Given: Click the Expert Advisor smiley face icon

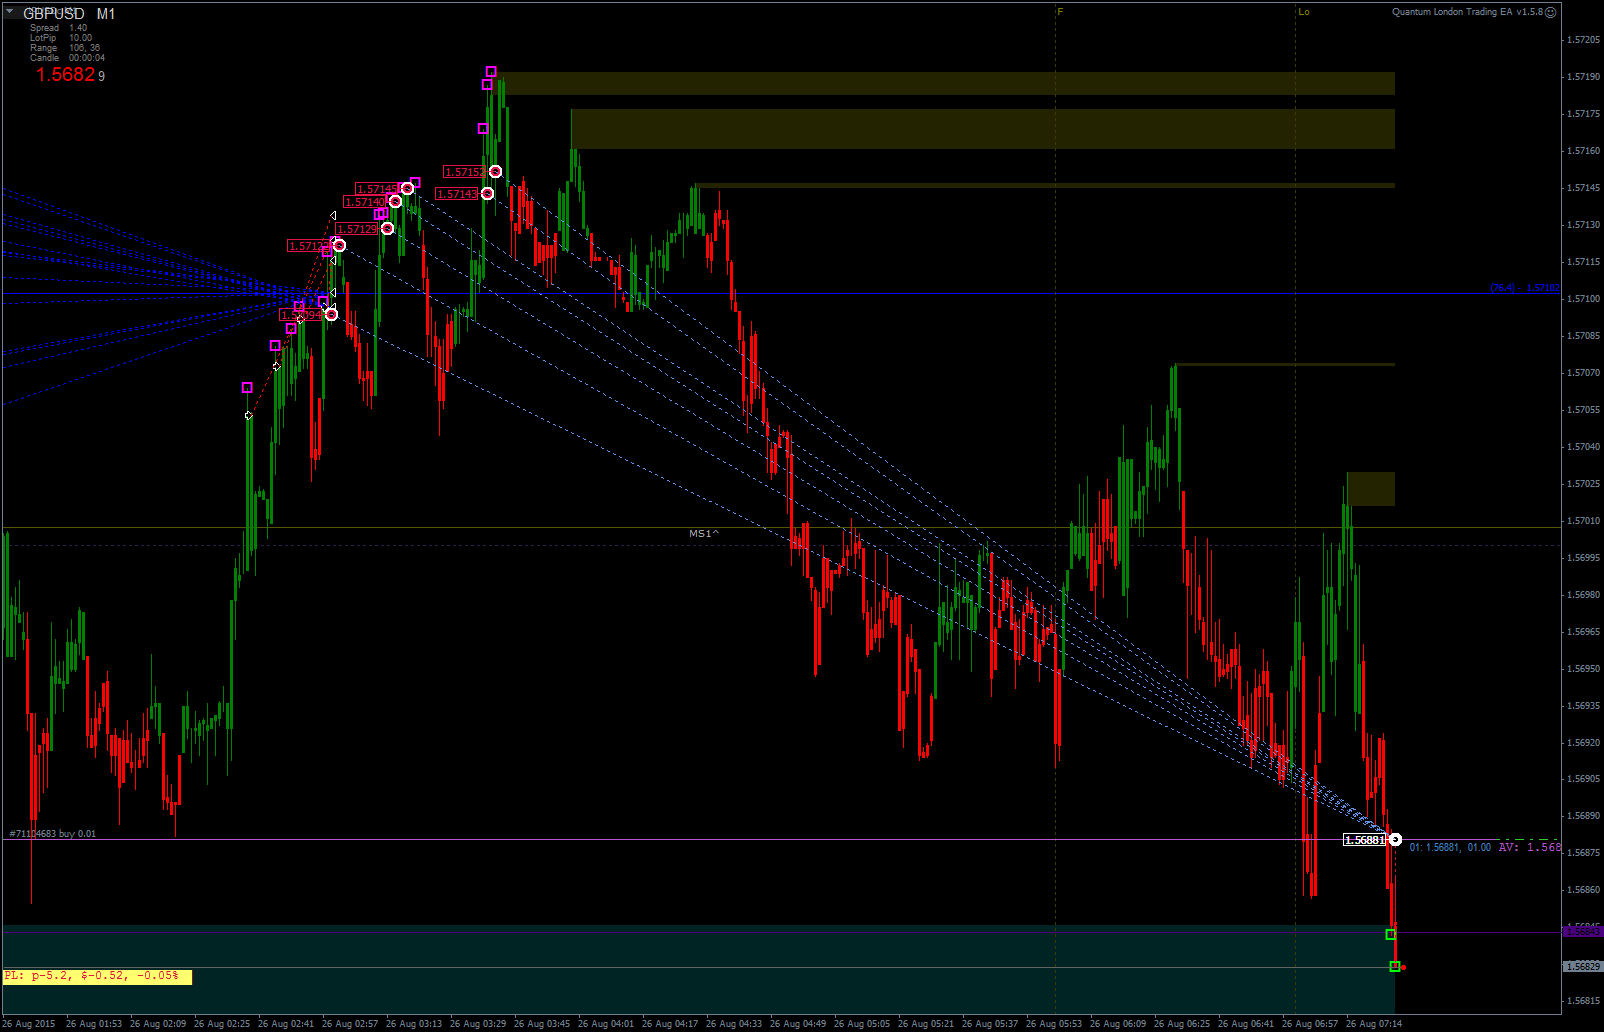Looking at the screenshot, I should (x=1551, y=12).
